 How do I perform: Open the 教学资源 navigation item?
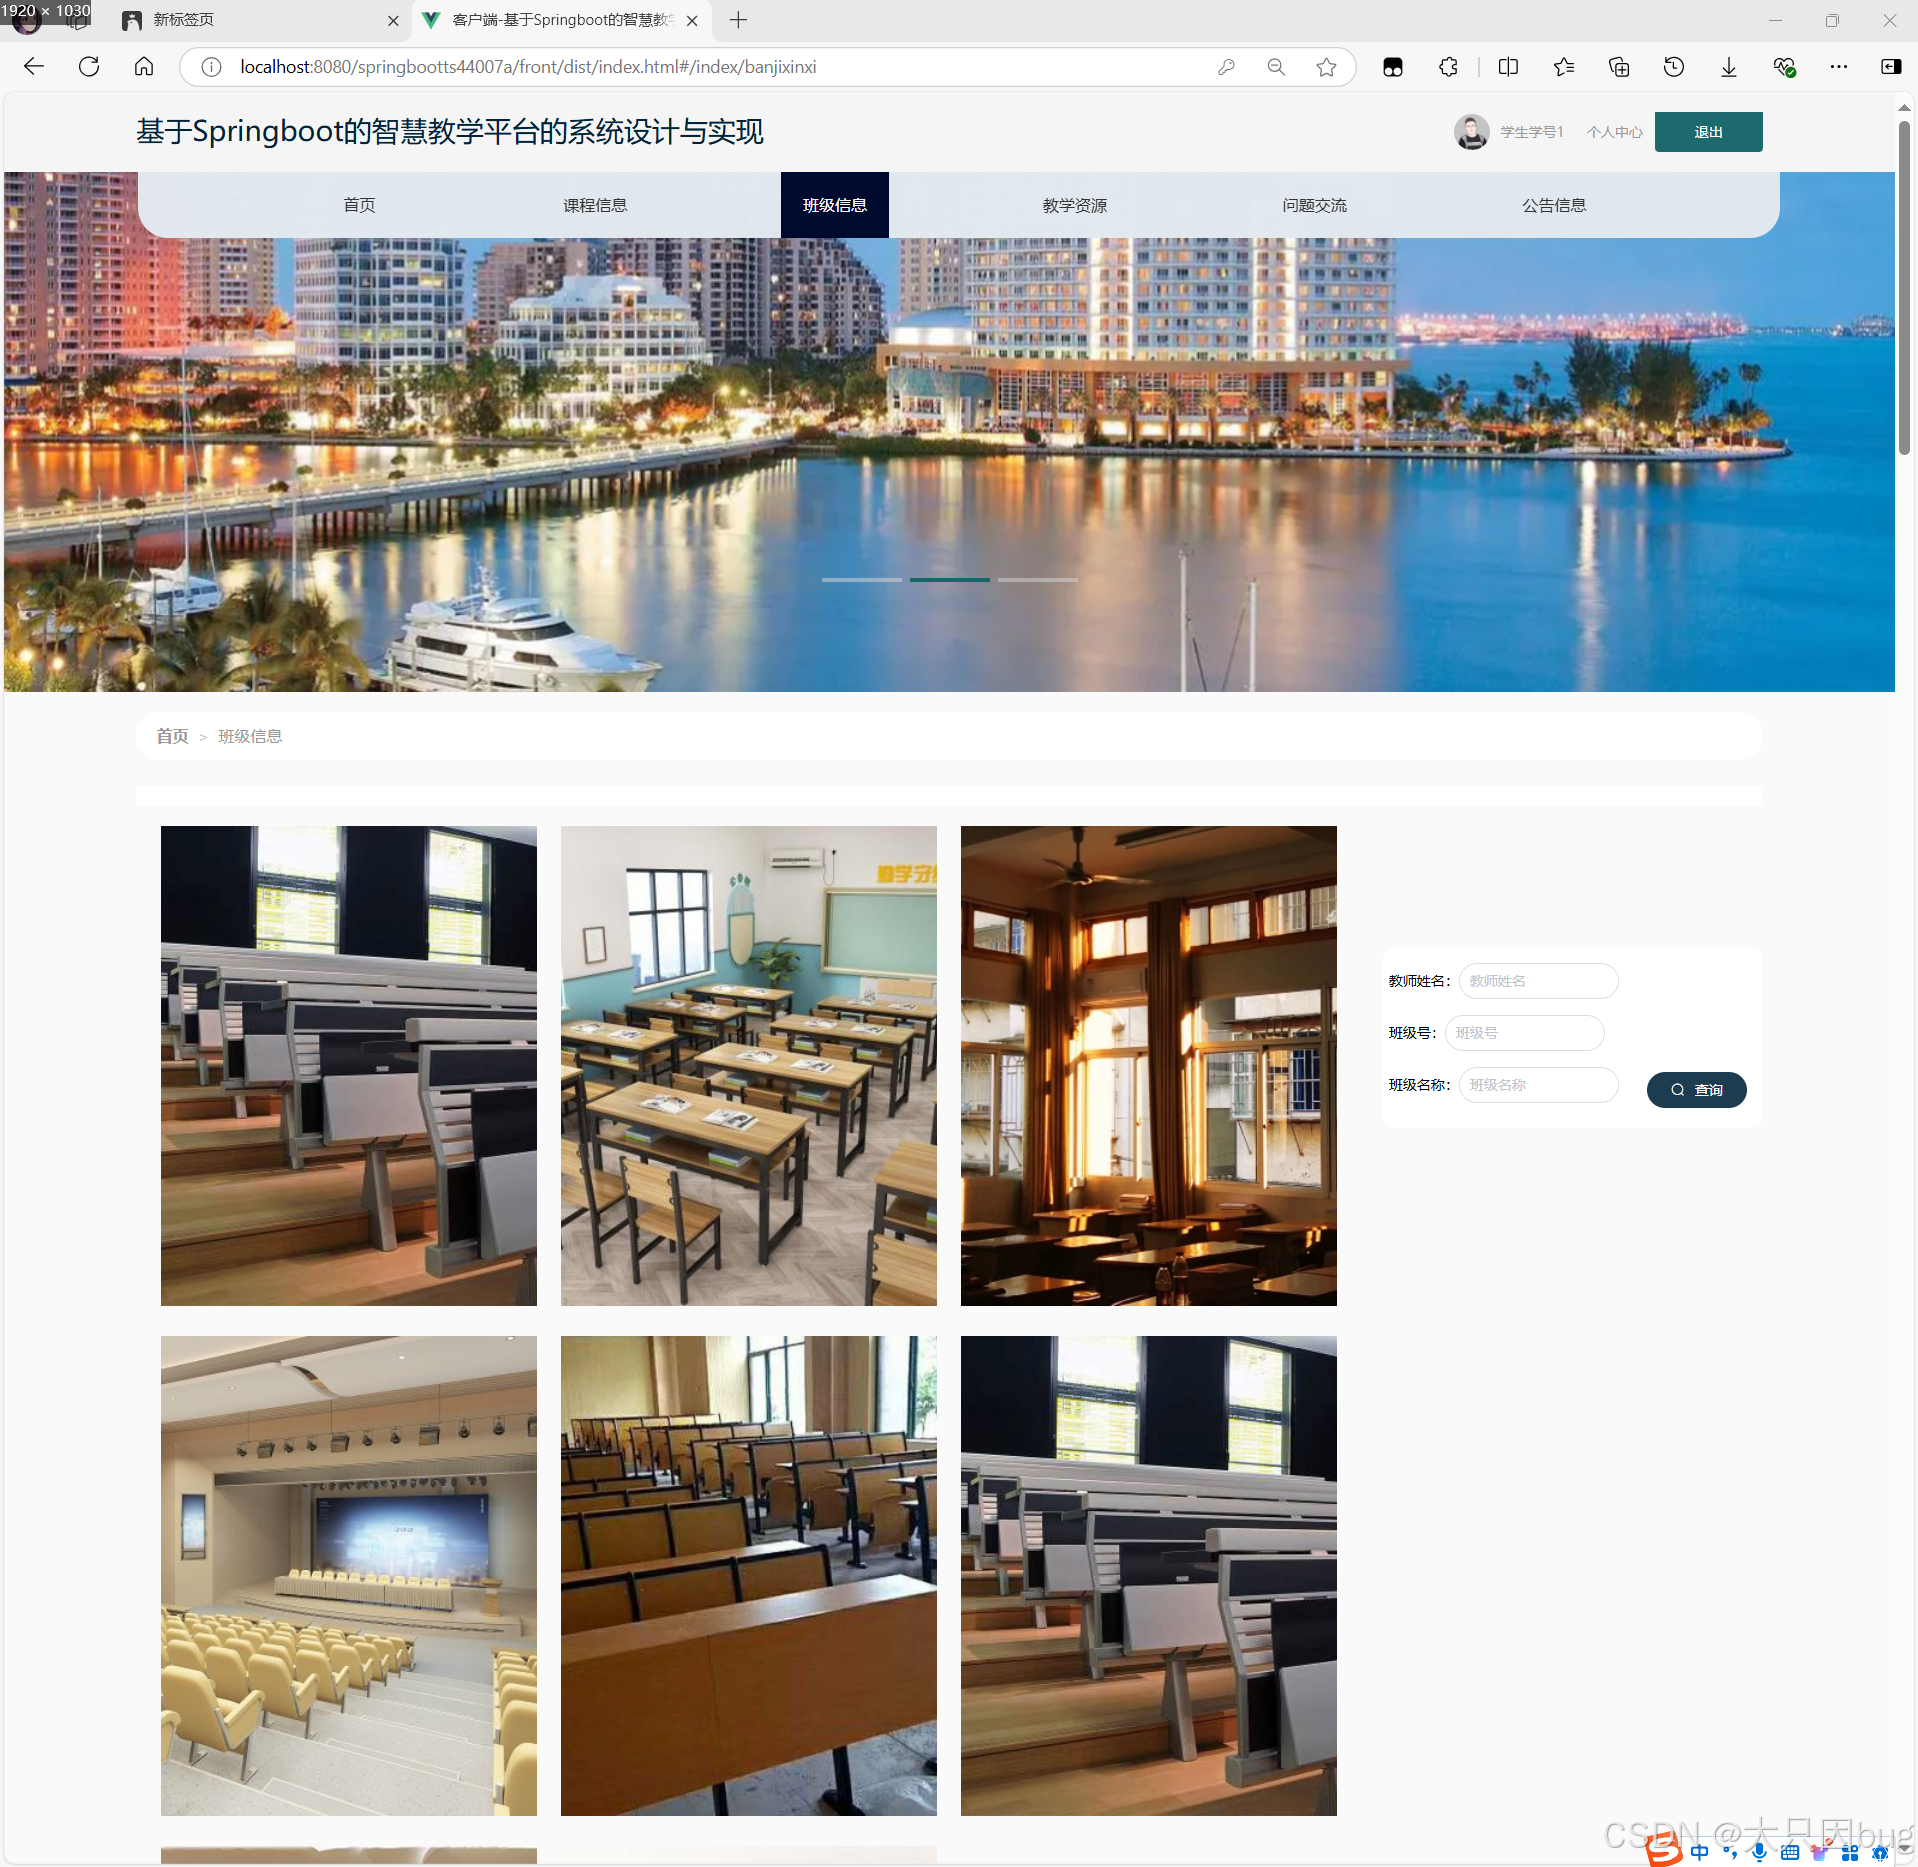(x=1075, y=205)
